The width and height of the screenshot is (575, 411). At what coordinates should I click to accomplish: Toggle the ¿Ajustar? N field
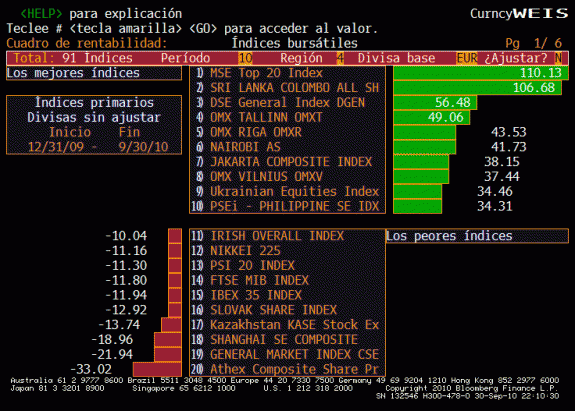558,58
